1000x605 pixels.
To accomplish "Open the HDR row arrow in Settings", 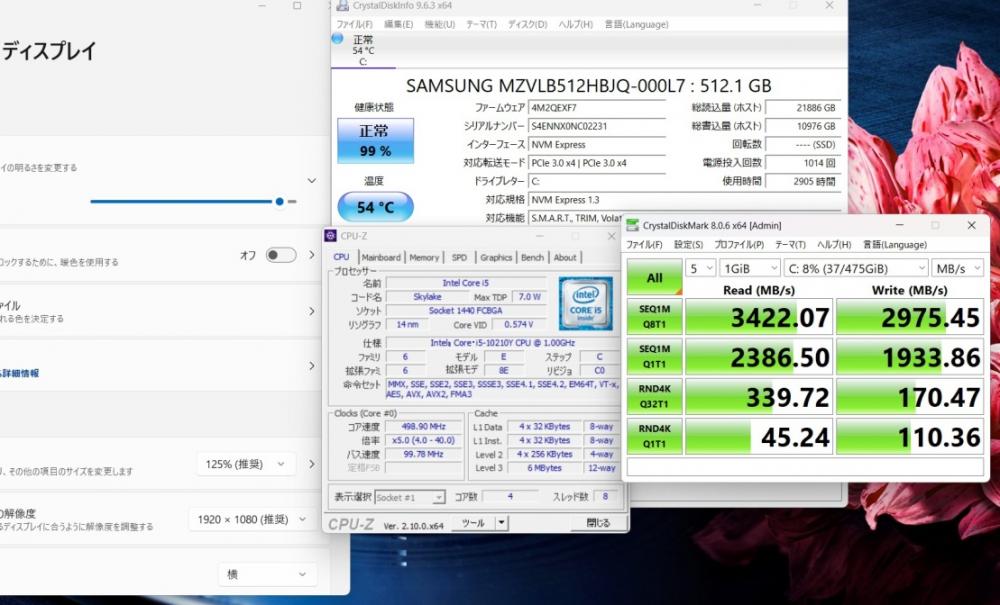I will pos(312,366).
